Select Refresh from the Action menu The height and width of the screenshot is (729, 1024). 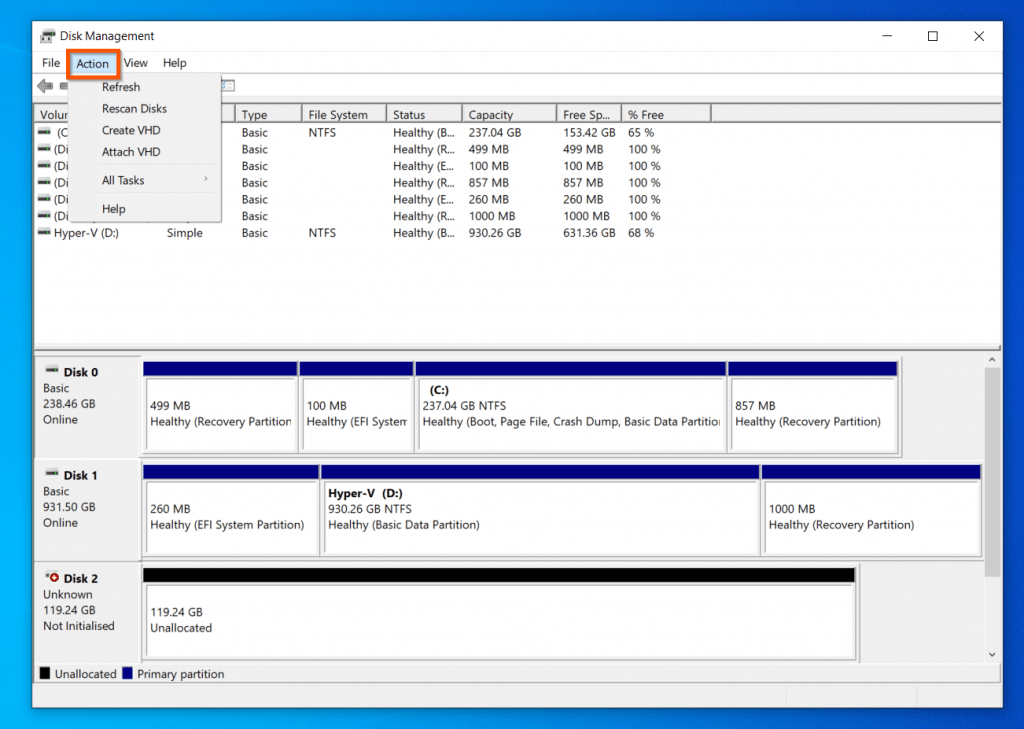click(121, 87)
